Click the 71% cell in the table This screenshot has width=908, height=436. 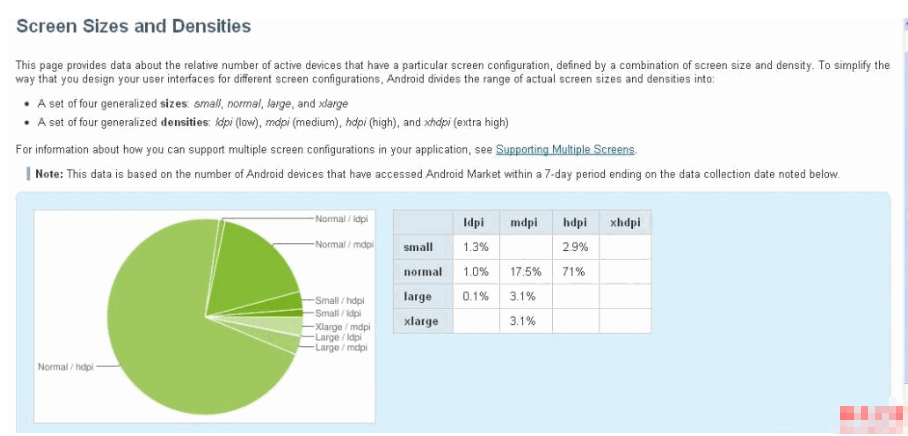[x=574, y=271]
